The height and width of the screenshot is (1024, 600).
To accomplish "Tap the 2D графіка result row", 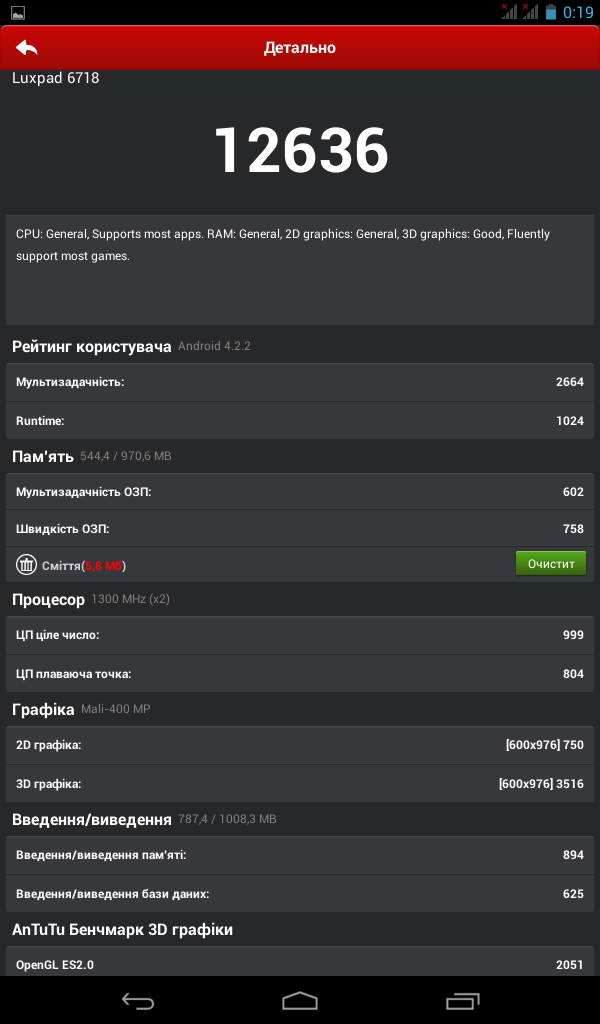I will click(x=300, y=745).
